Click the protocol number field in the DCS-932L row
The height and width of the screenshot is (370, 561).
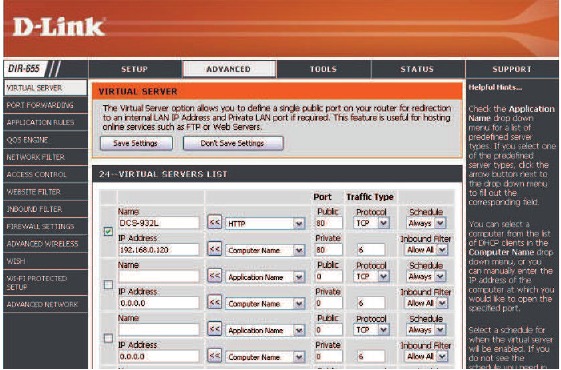coord(371,250)
